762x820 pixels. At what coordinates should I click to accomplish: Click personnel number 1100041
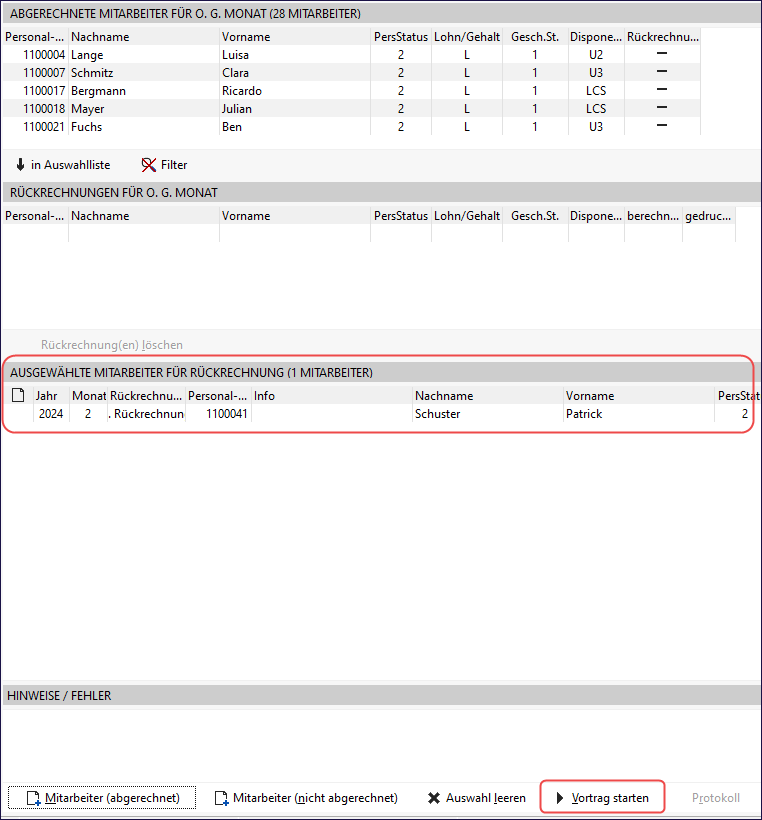[x=226, y=414]
